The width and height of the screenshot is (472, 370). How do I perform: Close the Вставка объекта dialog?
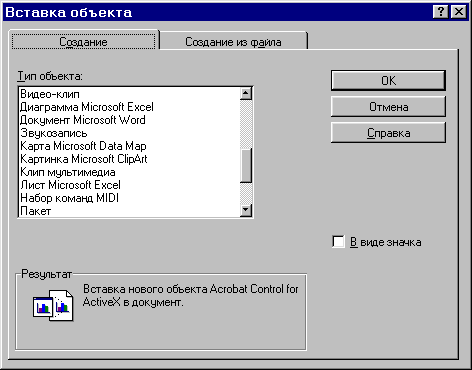459,12
